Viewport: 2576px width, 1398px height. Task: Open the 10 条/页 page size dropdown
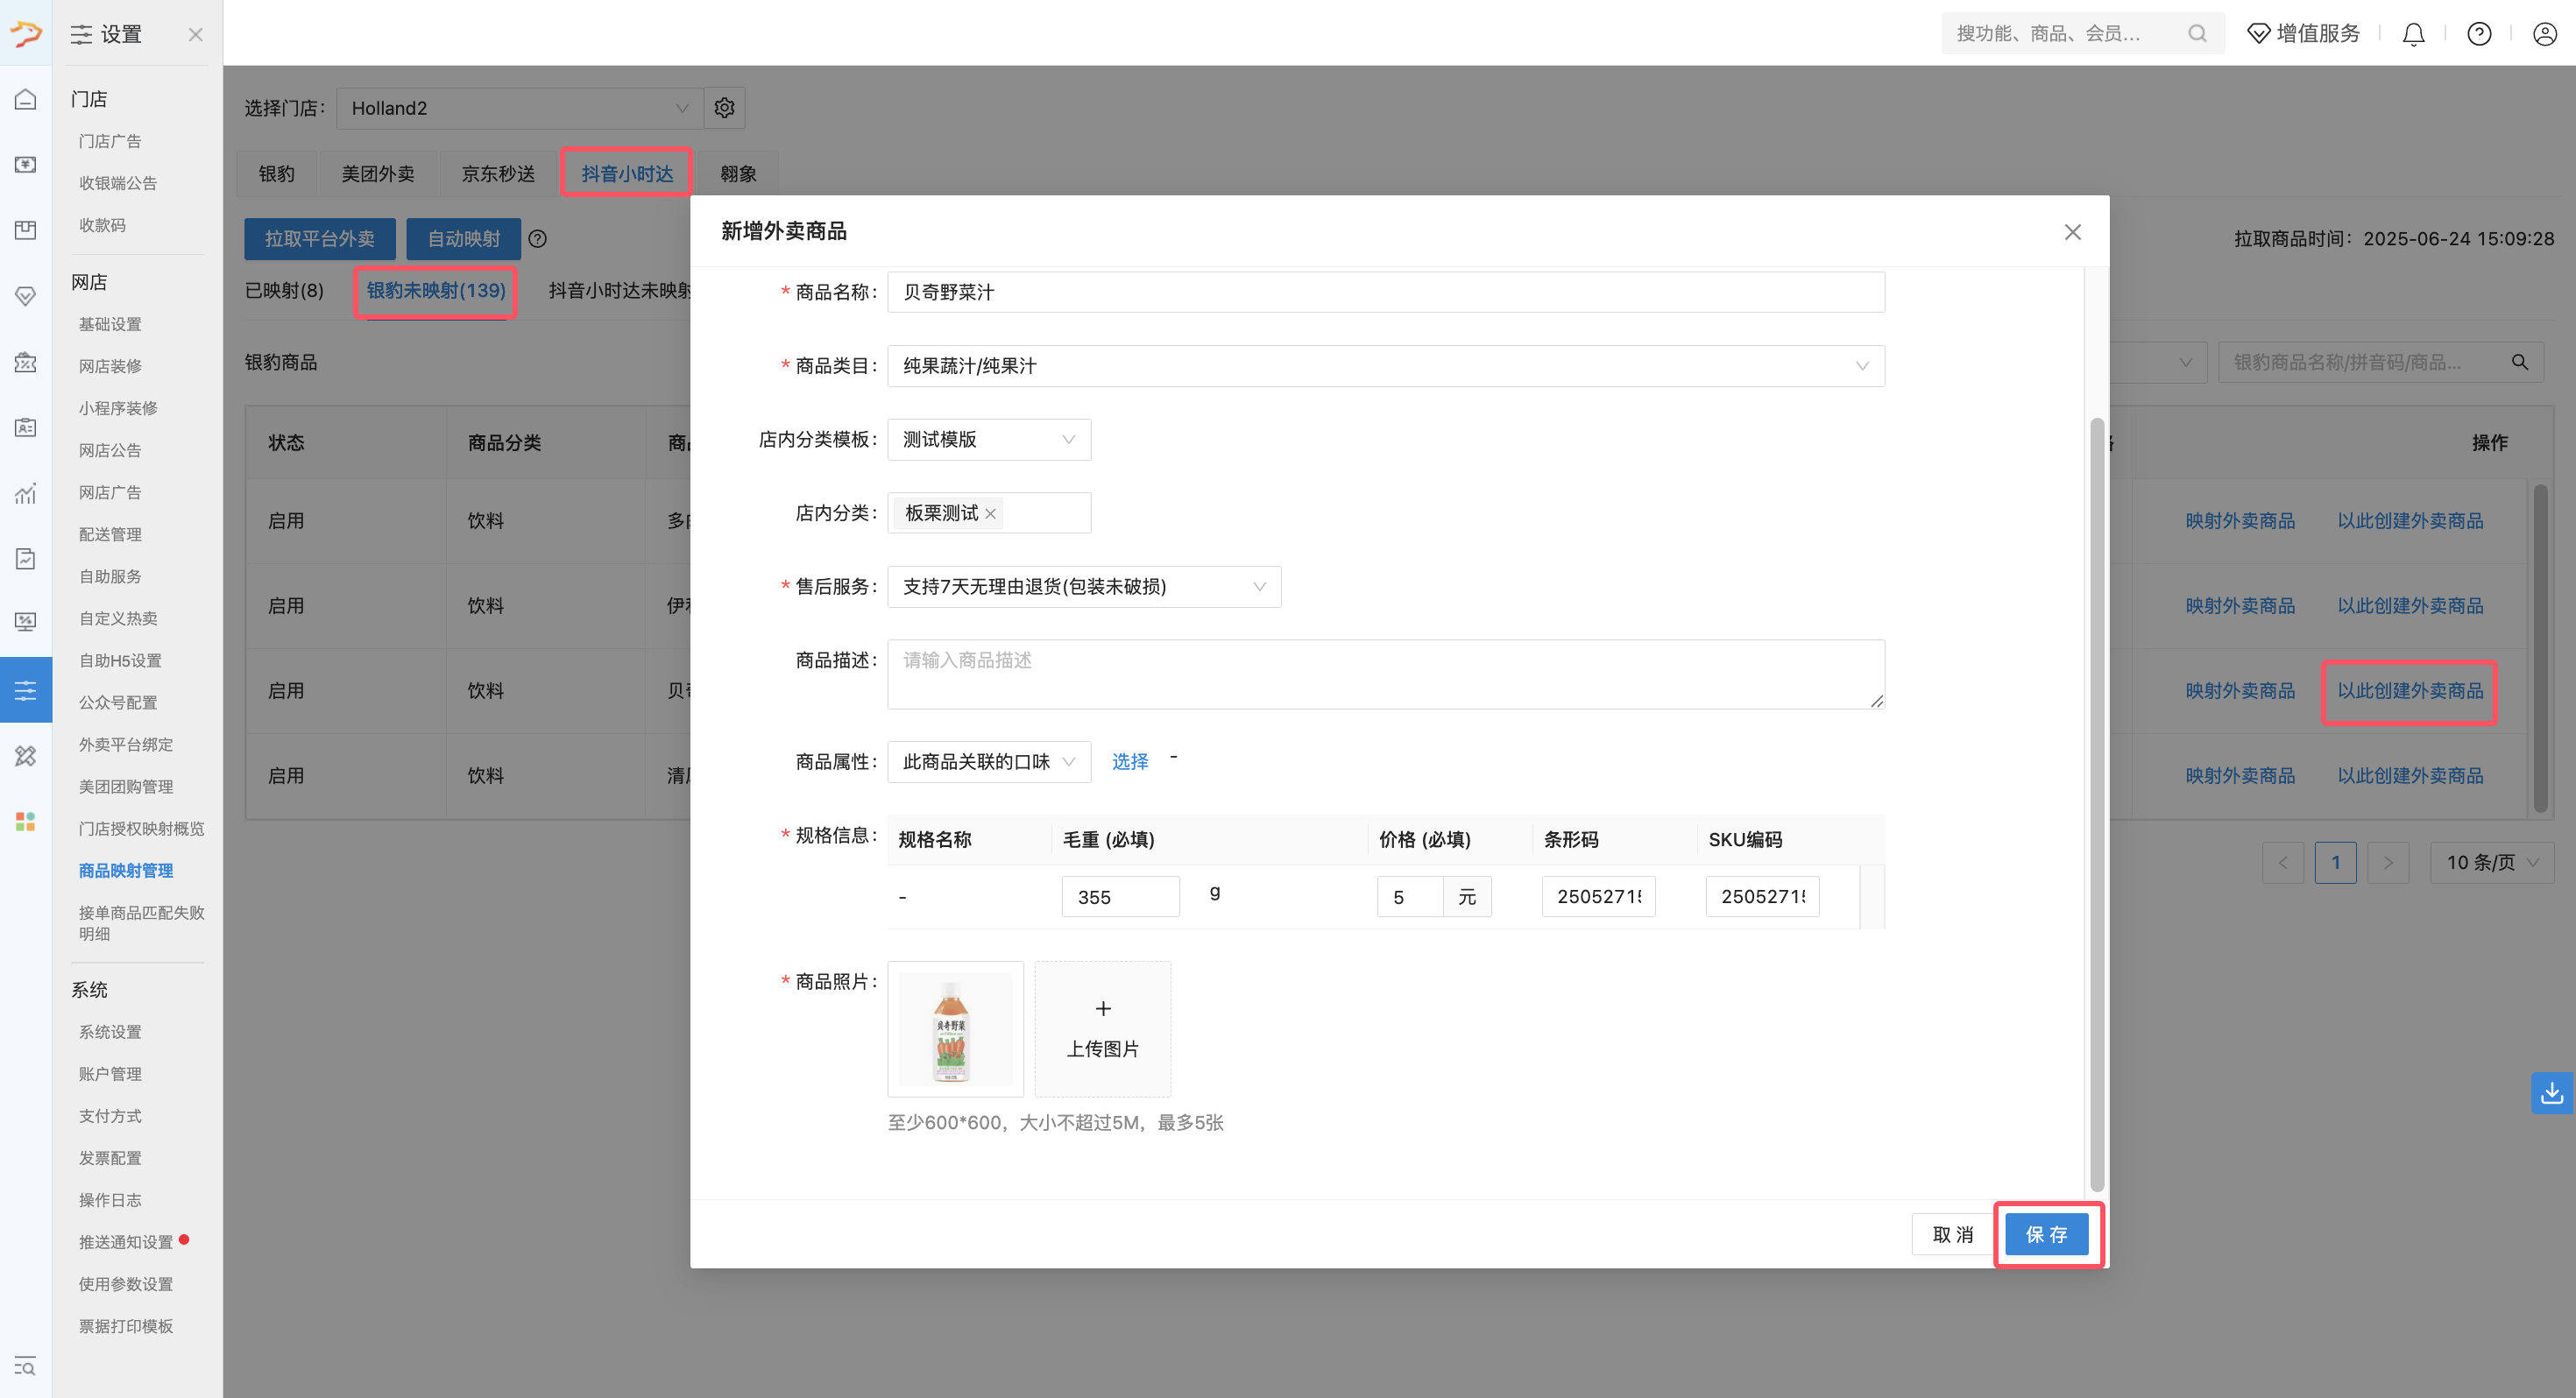click(2492, 862)
